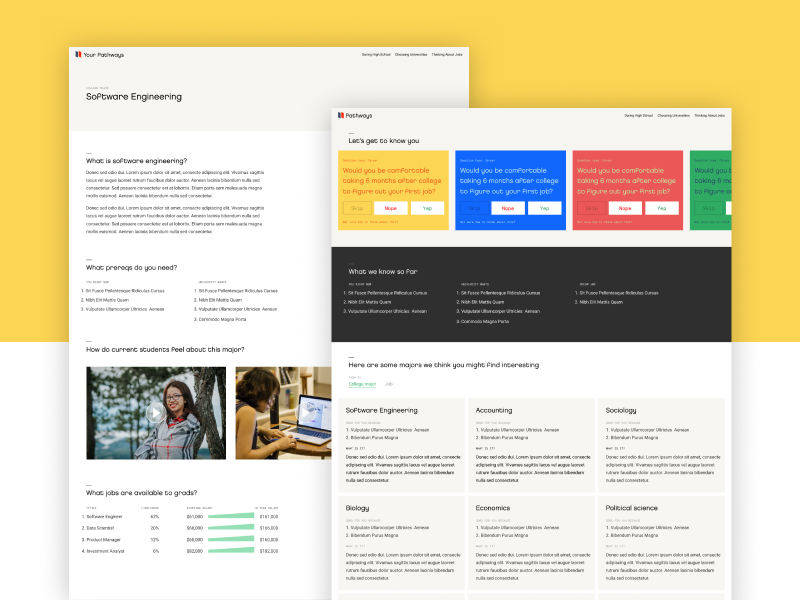Click the What prereqs do you need heading
800x600 pixels.
[x=132, y=267]
